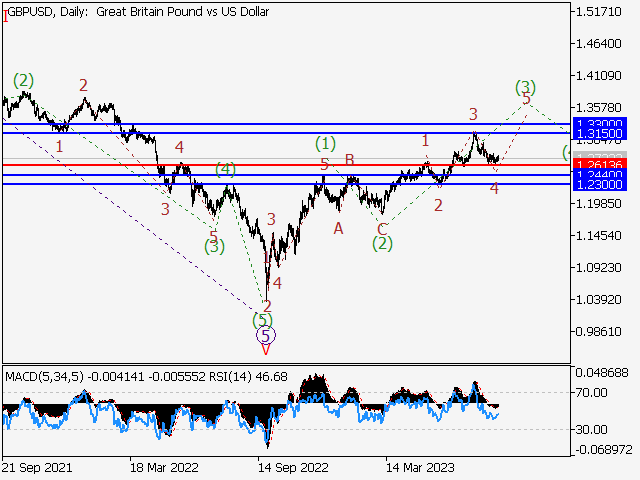Viewport: 640px width, 480px height.
Task: Click the 1.35780 price axis label
Action: (x=598, y=107)
